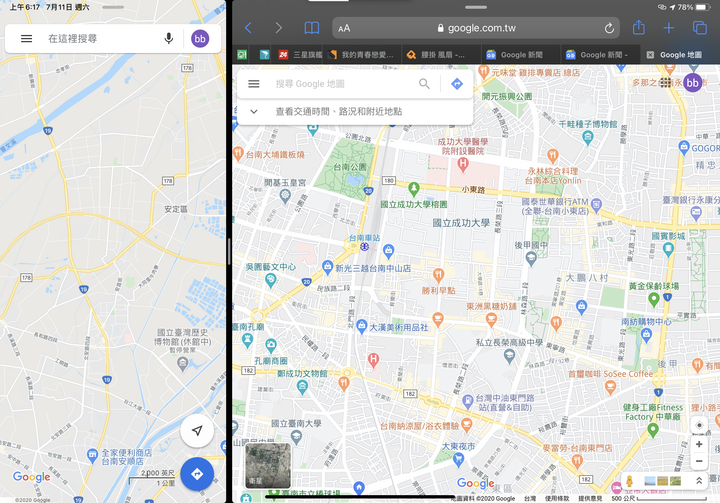Open the first photo thumbnail in imagery strip
Screen dimensions: 720x503
point(650,481)
